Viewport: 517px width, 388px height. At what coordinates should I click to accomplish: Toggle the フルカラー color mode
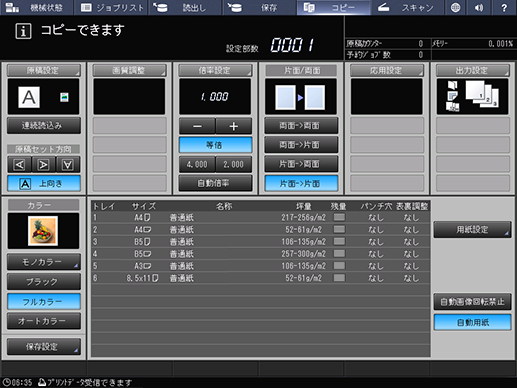tap(44, 302)
